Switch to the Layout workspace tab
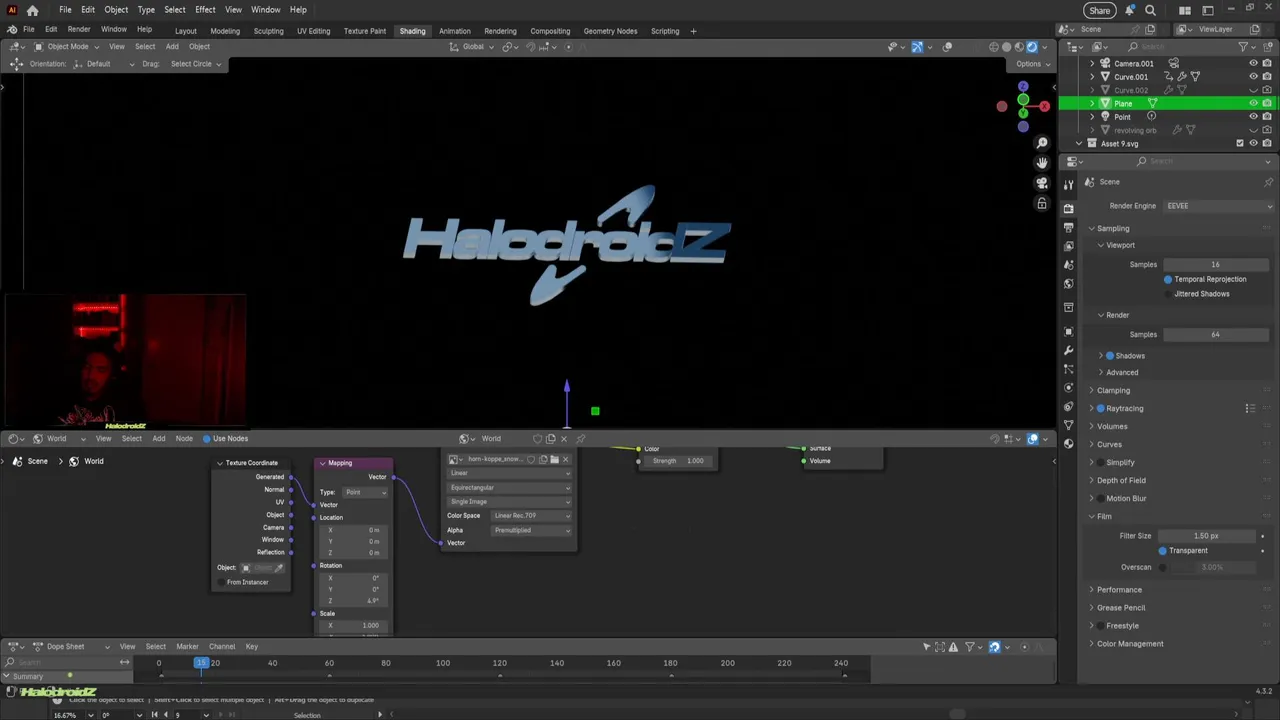The image size is (1280, 720). pos(186,31)
